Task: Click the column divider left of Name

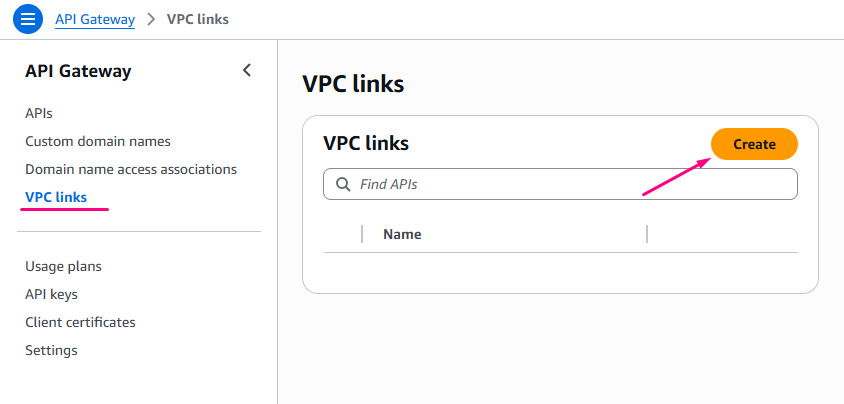Action: point(362,234)
